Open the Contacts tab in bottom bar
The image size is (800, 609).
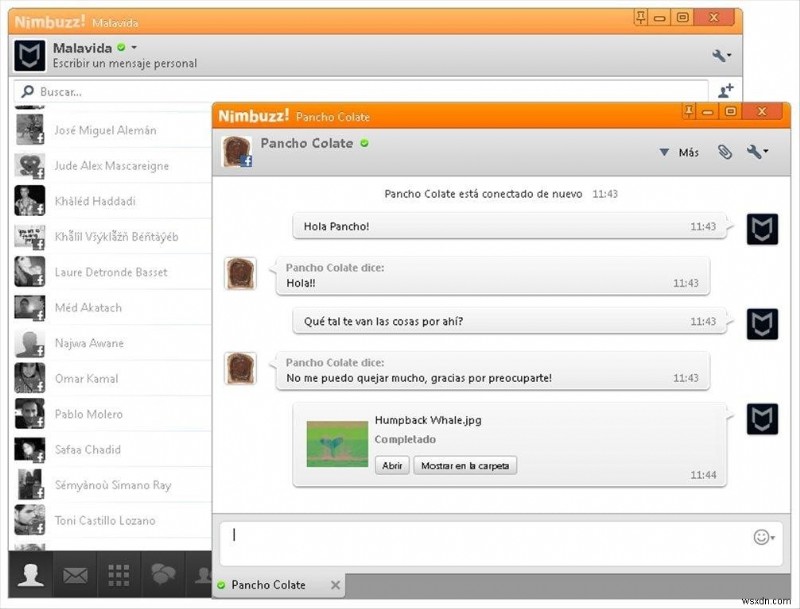pyautogui.click(x=31, y=575)
